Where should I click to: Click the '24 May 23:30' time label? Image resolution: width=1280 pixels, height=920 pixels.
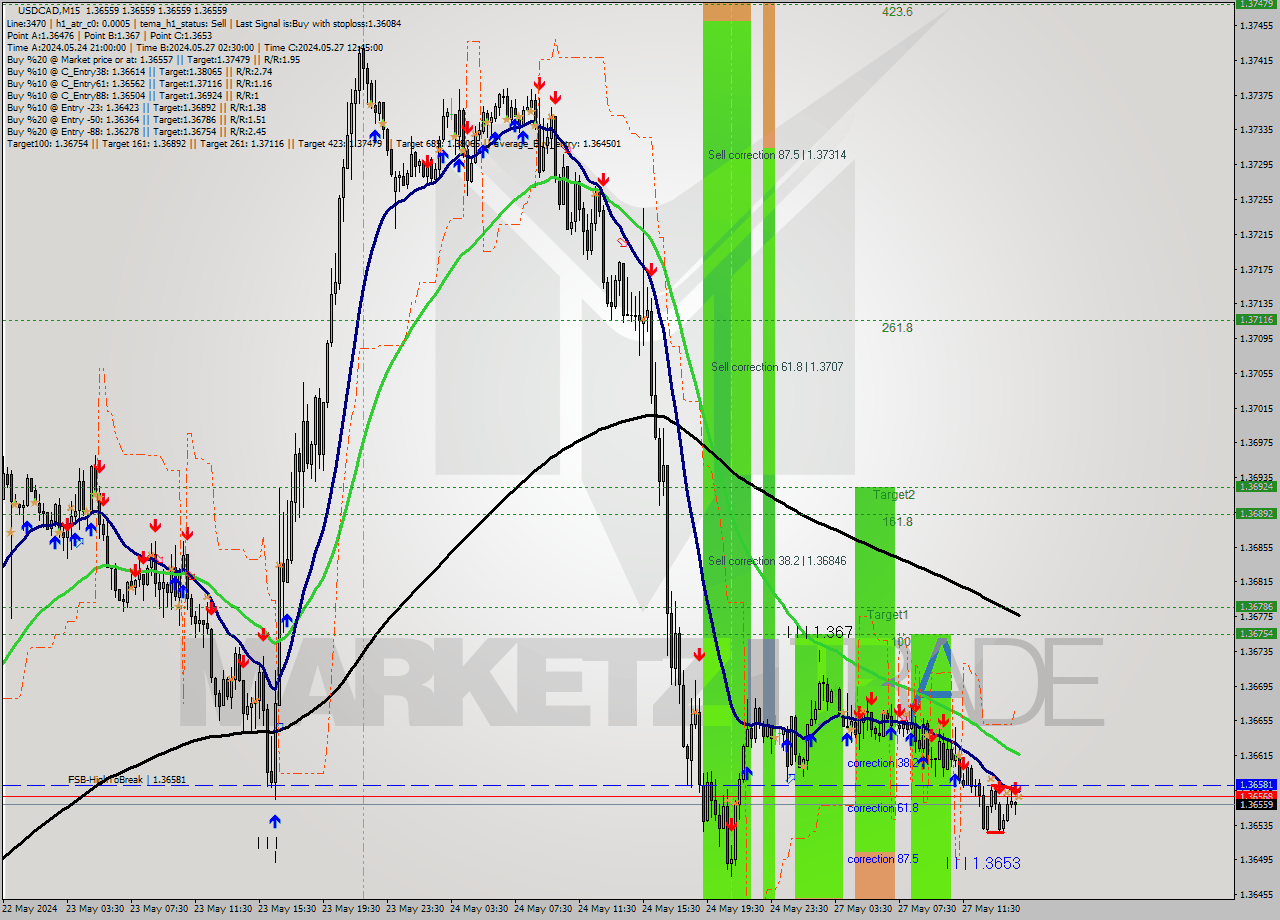pos(799,909)
